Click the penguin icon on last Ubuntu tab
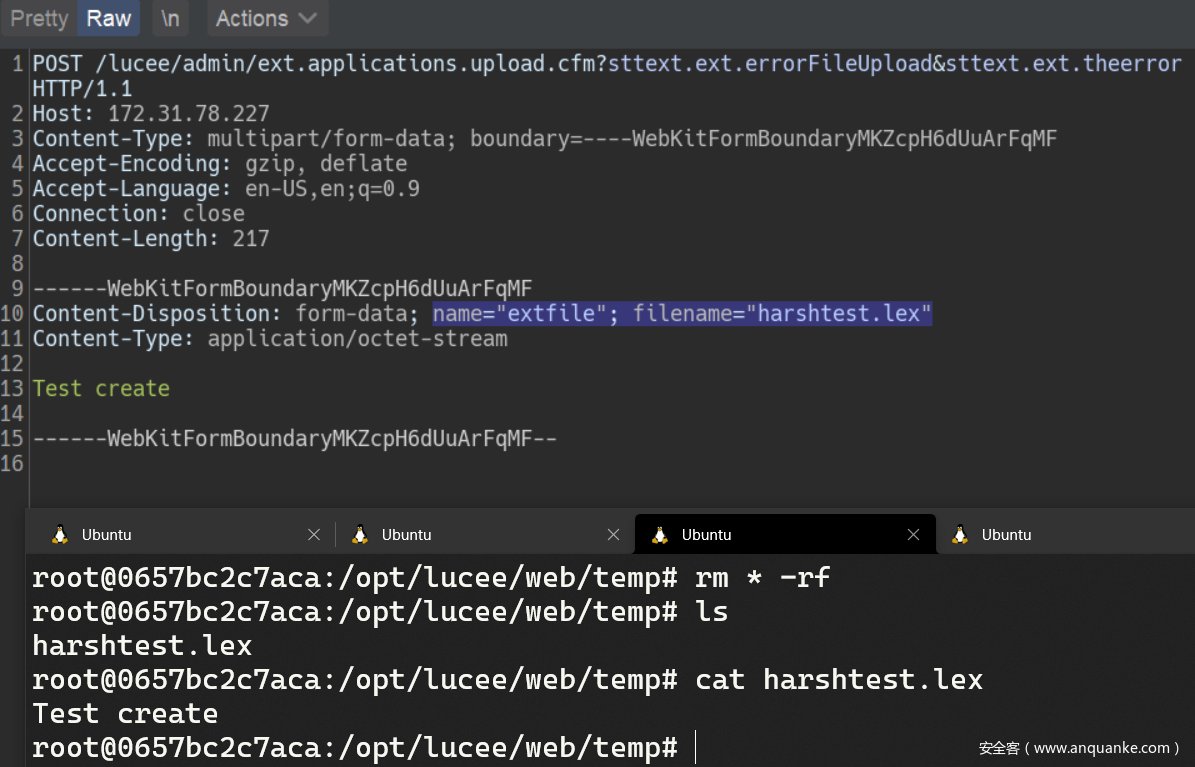This screenshot has height=767, width=1195. pyautogui.click(x=960, y=535)
